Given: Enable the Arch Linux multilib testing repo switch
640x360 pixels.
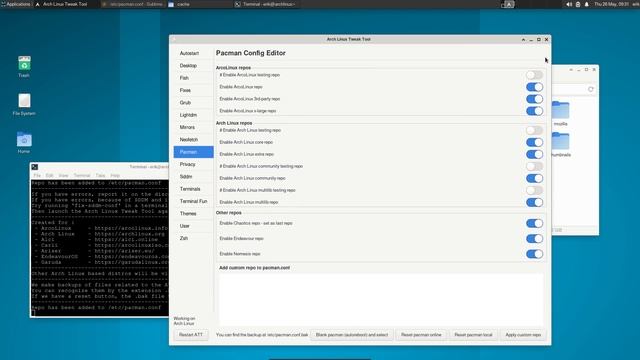Looking at the screenshot, I should tap(534, 190).
